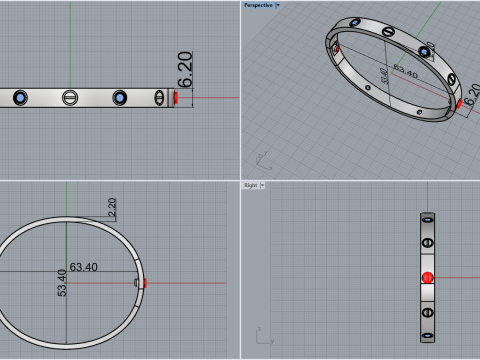The width and height of the screenshot is (480, 360).
Task: Select the red sphere in the Right viewport
Action: pyautogui.click(x=428, y=277)
